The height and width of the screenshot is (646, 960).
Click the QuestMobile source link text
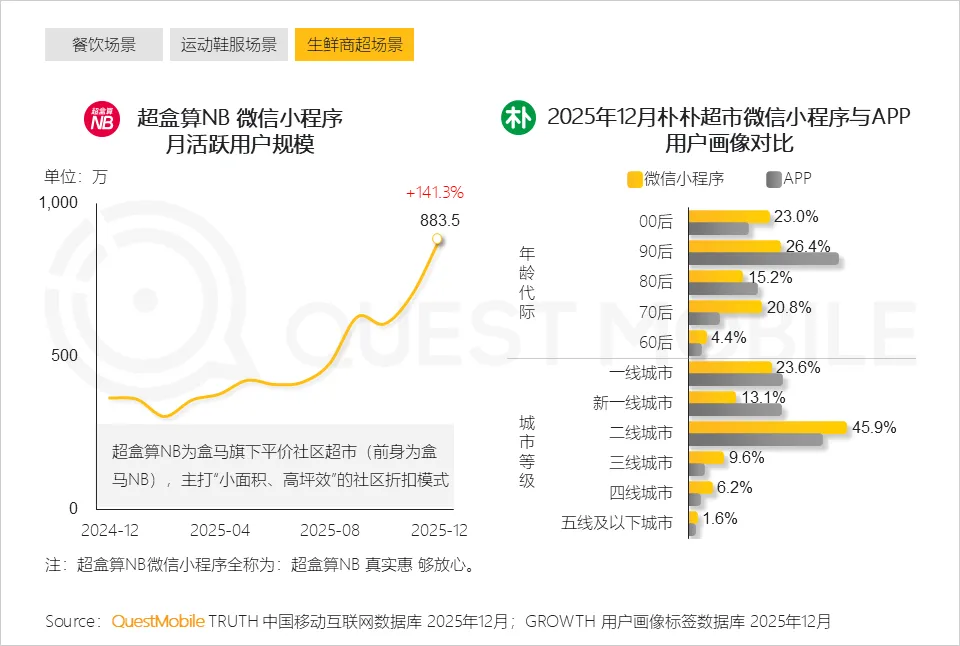(x=158, y=621)
